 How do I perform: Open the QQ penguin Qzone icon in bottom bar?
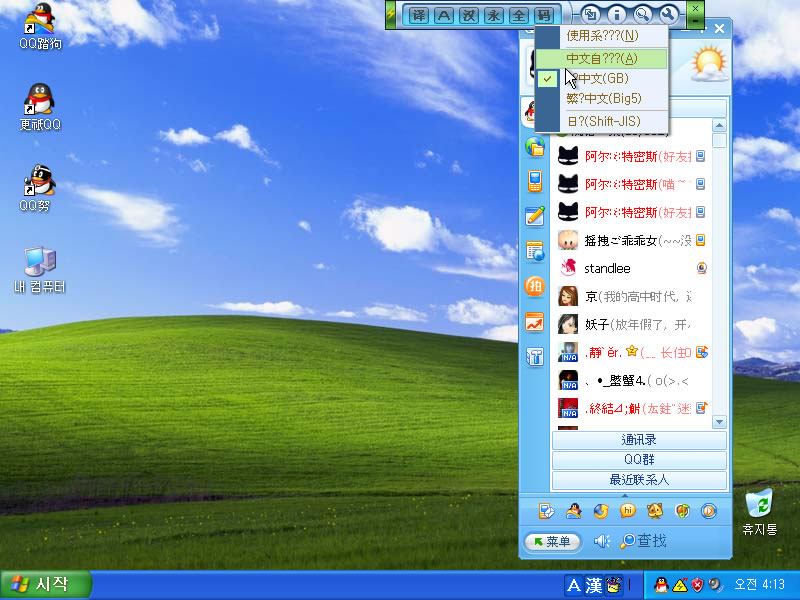[x=574, y=511]
